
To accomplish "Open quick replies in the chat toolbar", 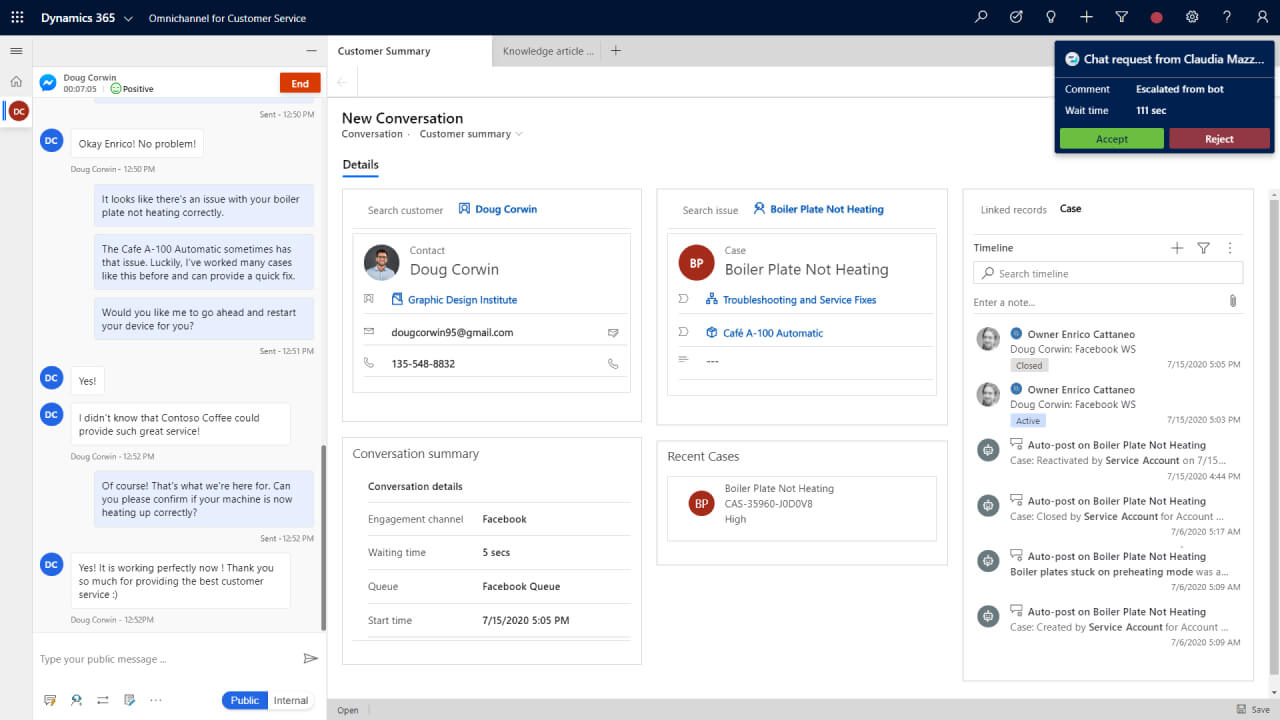I will click(50, 700).
